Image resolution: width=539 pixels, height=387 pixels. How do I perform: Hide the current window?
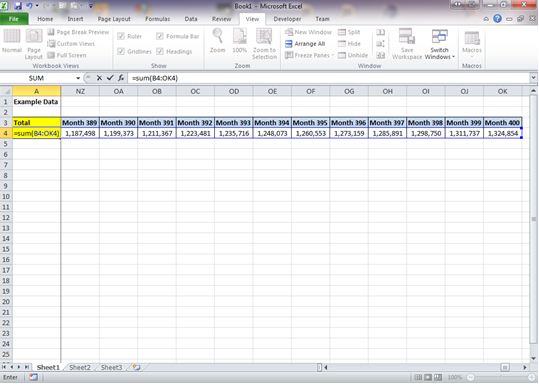click(x=349, y=44)
